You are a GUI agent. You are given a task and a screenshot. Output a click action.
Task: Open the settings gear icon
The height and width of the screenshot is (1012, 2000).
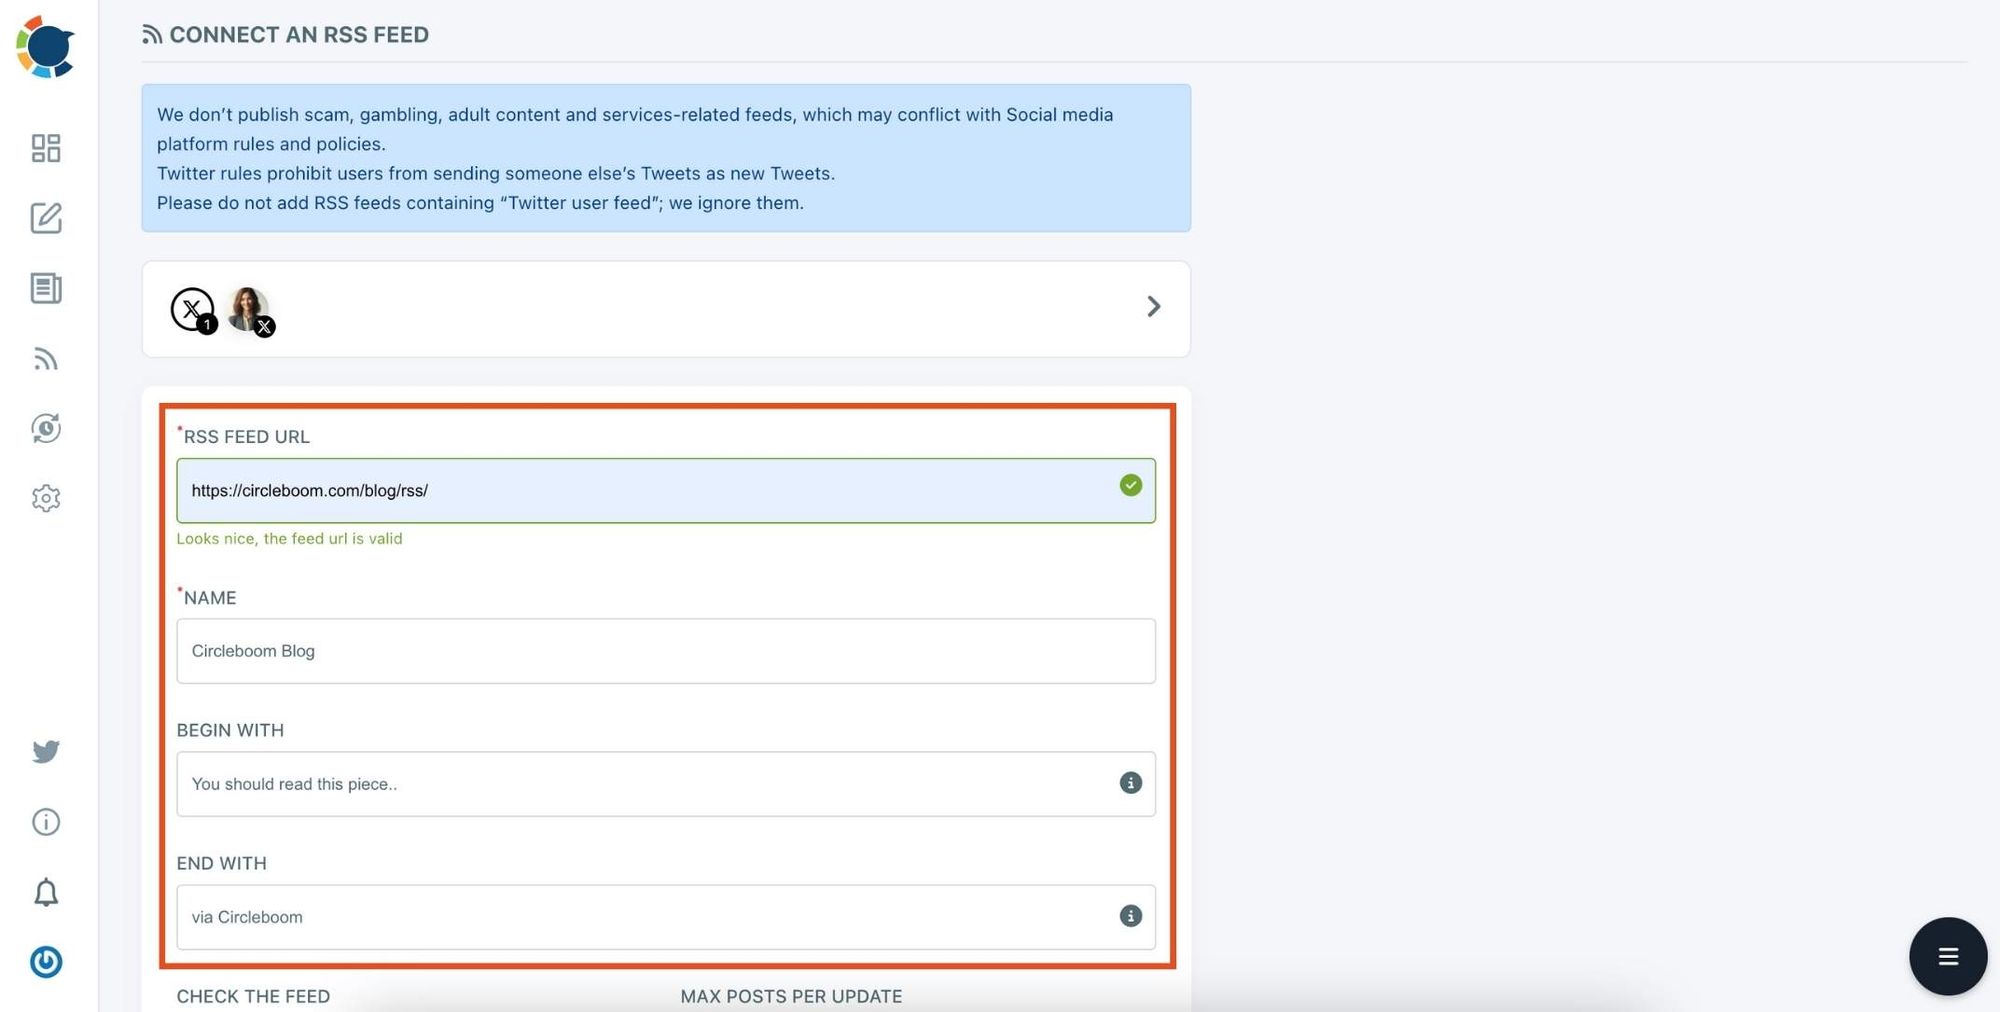tap(45, 498)
